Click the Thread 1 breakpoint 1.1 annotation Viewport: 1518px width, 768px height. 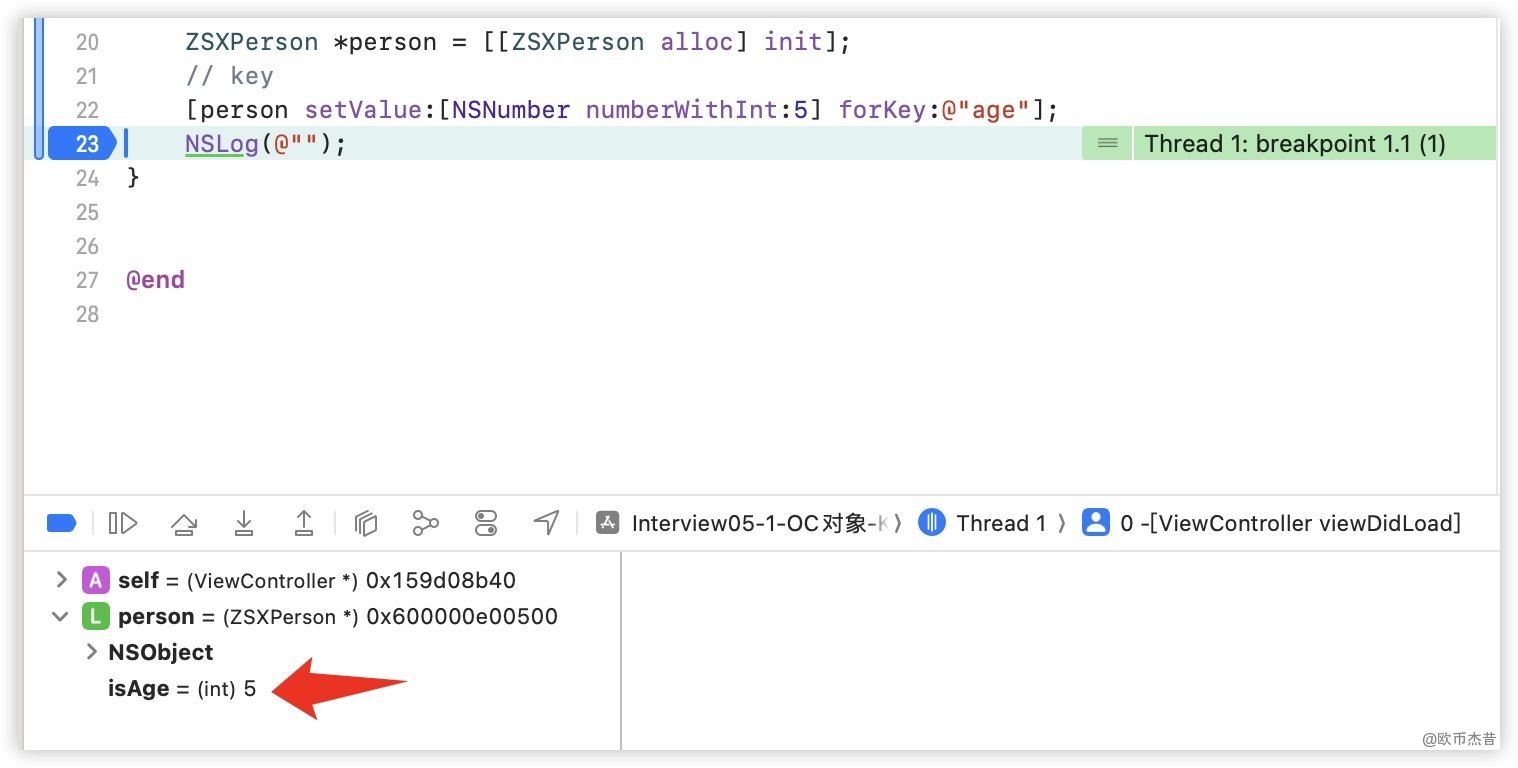(x=1295, y=144)
